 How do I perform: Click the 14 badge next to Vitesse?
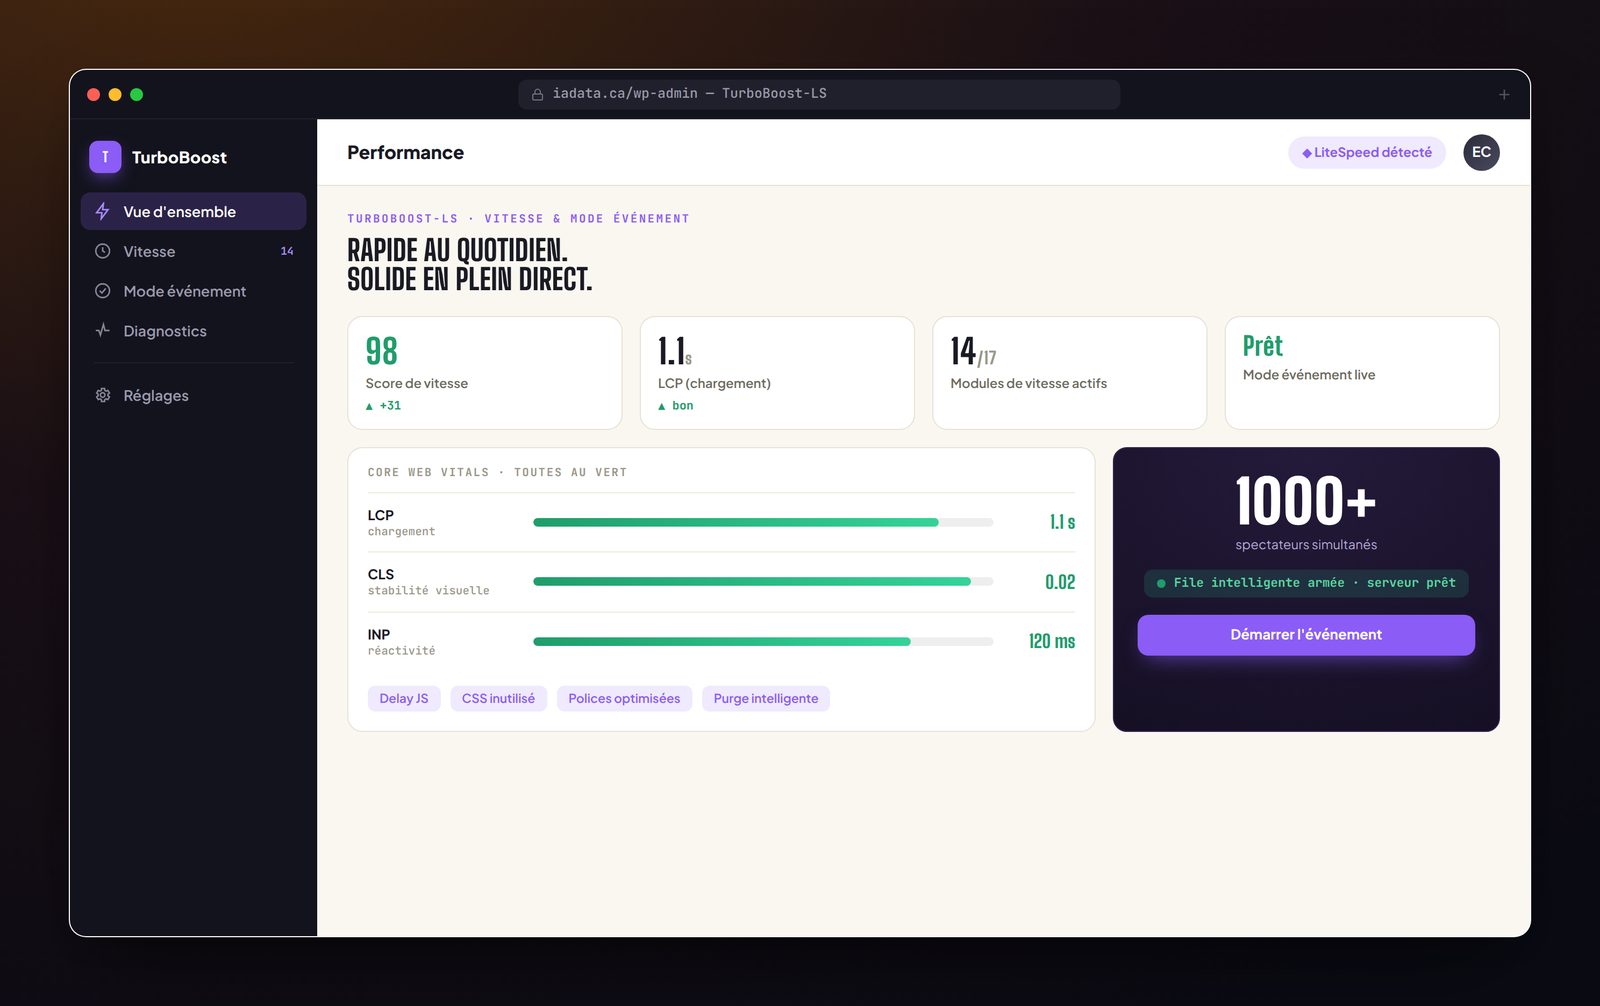coord(287,252)
